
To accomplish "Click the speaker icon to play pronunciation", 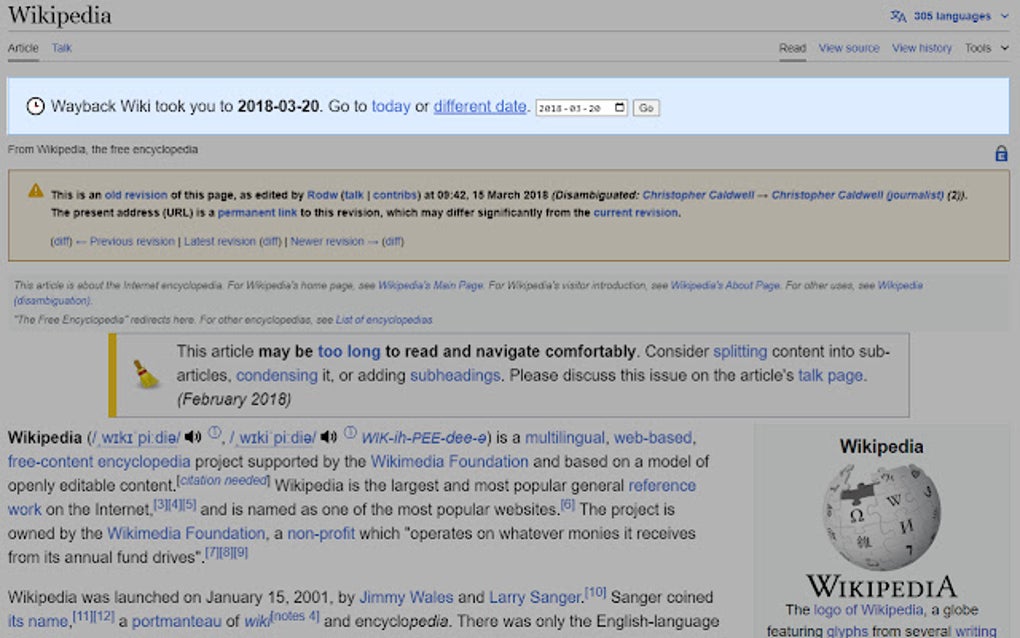I will click(x=192, y=437).
